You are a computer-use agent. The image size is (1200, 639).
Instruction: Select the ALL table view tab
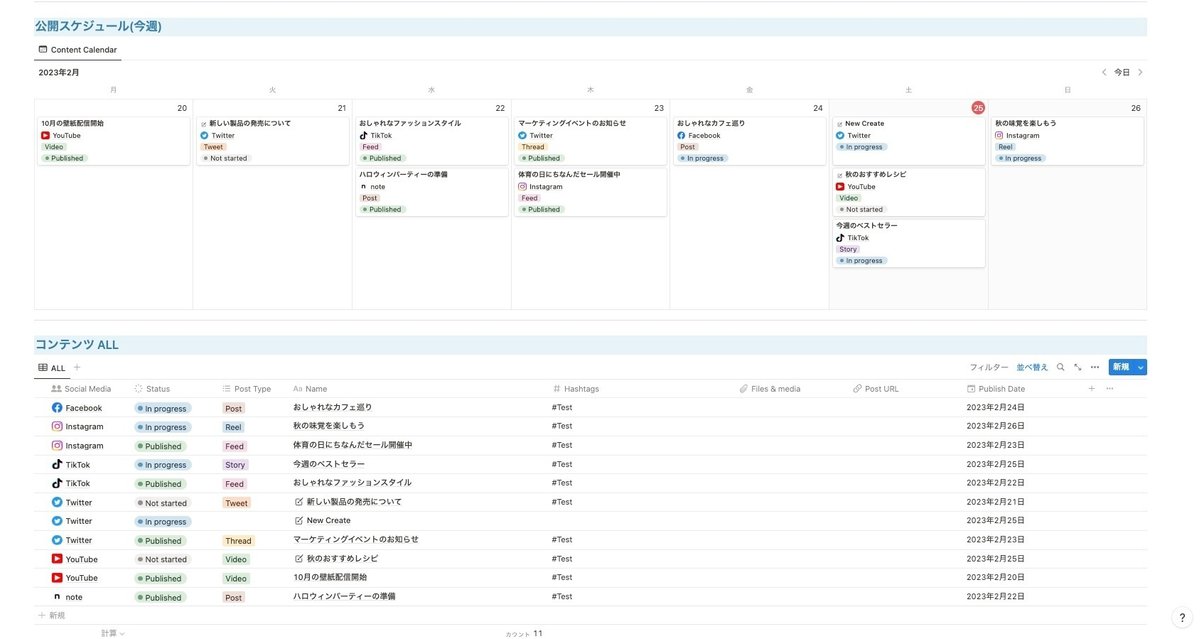(51, 365)
